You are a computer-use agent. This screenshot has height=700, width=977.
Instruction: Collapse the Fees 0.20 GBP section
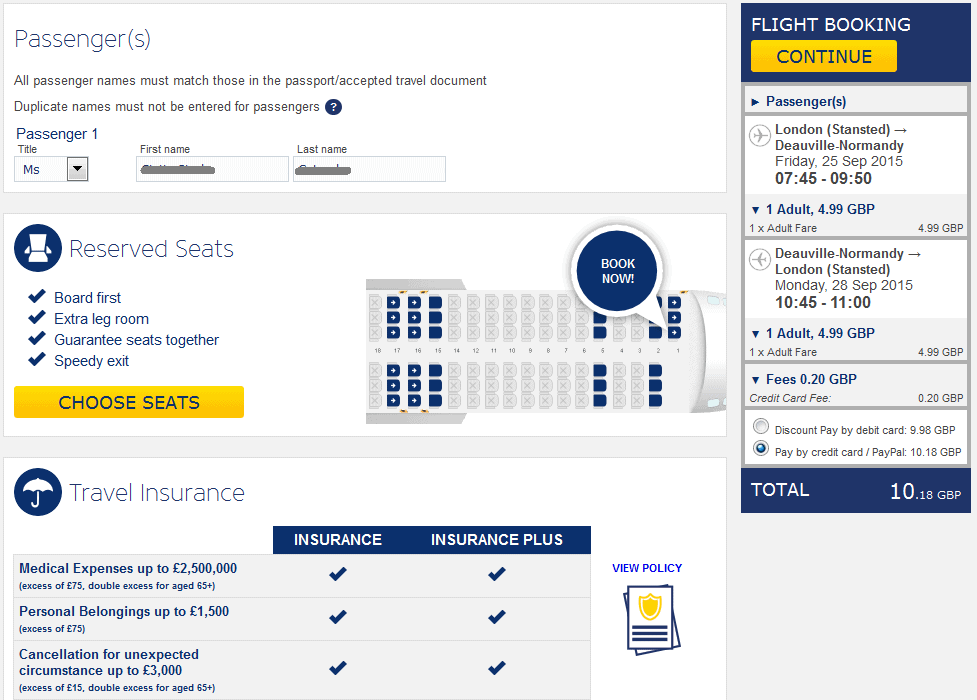(x=804, y=380)
